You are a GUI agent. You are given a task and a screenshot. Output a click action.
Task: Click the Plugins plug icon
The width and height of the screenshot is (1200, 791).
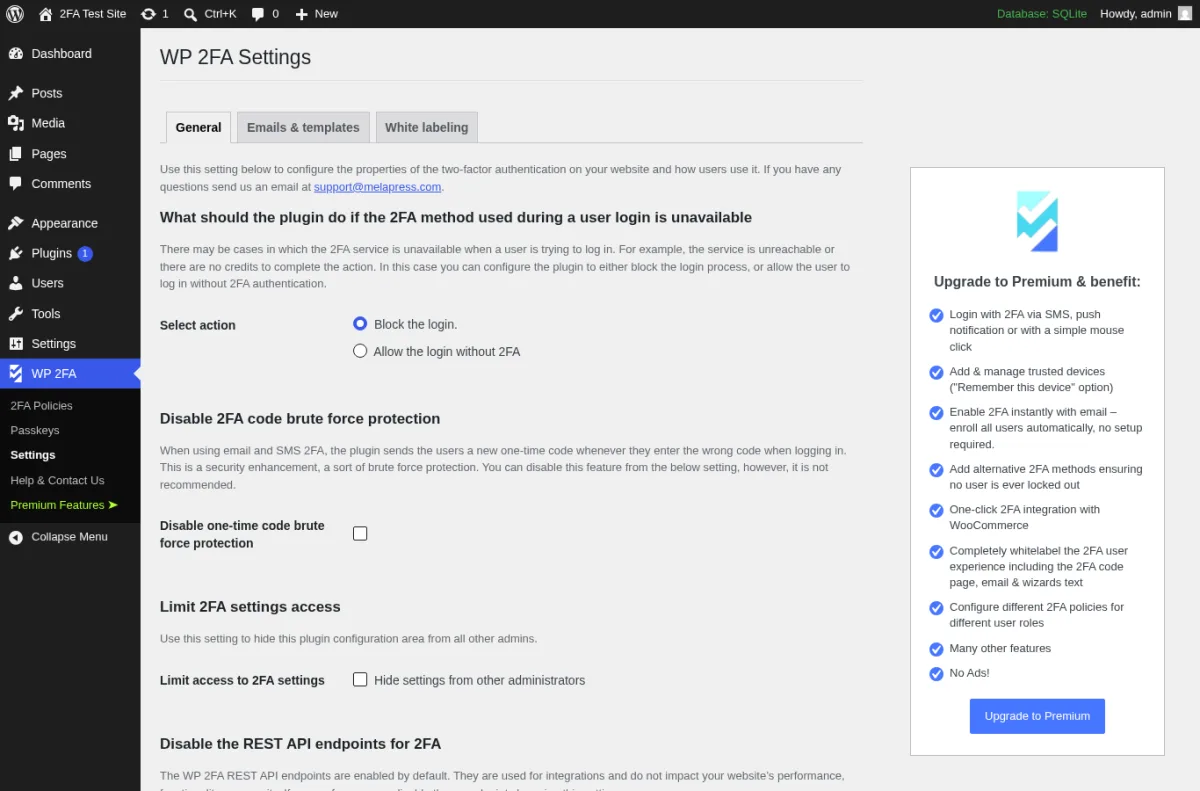click(x=16, y=253)
